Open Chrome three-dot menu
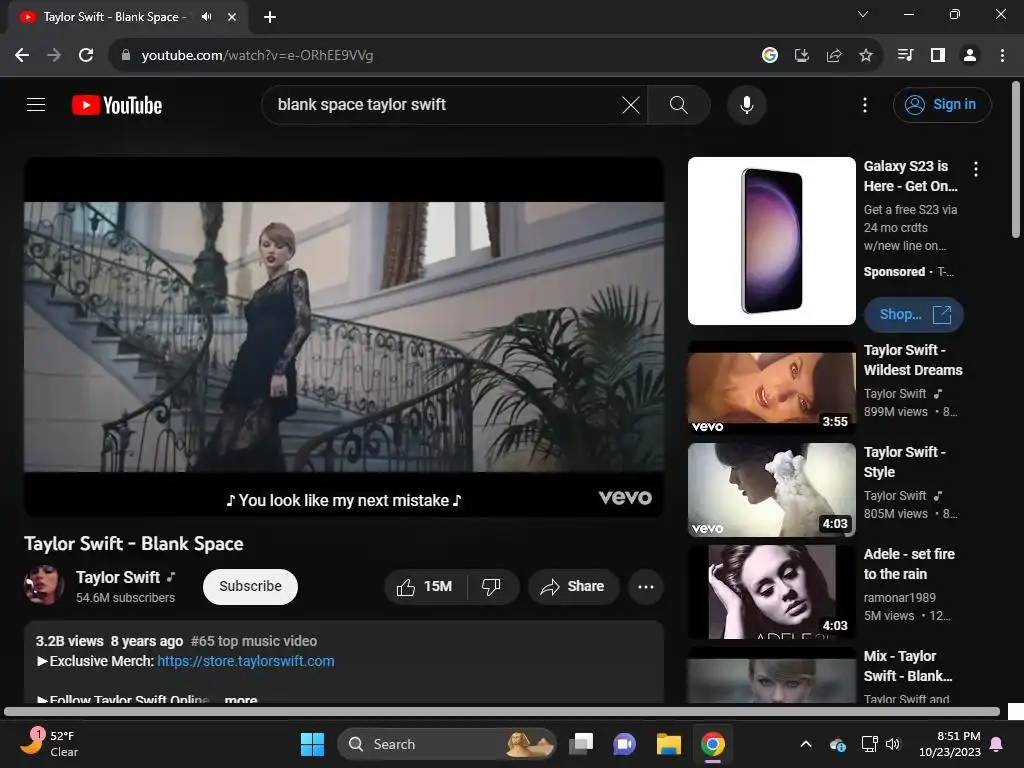1024x768 pixels. click(1002, 56)
